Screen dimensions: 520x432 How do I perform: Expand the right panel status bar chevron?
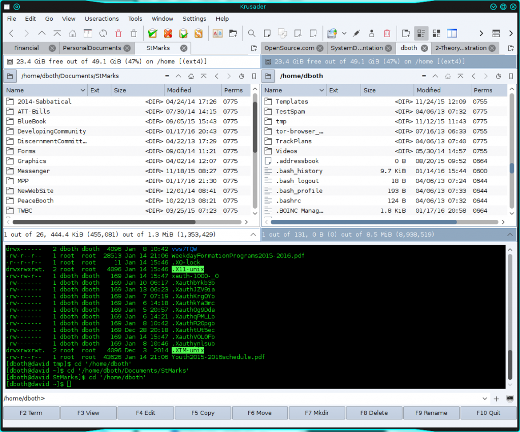tap(510, 235)
